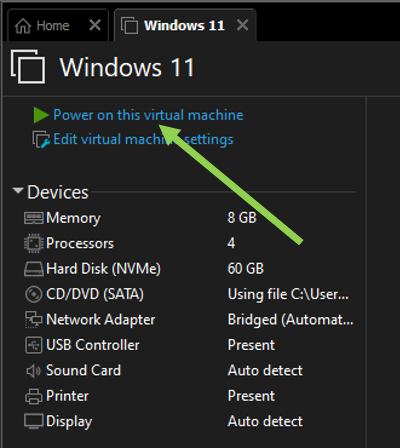400x448 pixels.
Task: Switch to the Windows 11 tab
Action: point(184,26)
